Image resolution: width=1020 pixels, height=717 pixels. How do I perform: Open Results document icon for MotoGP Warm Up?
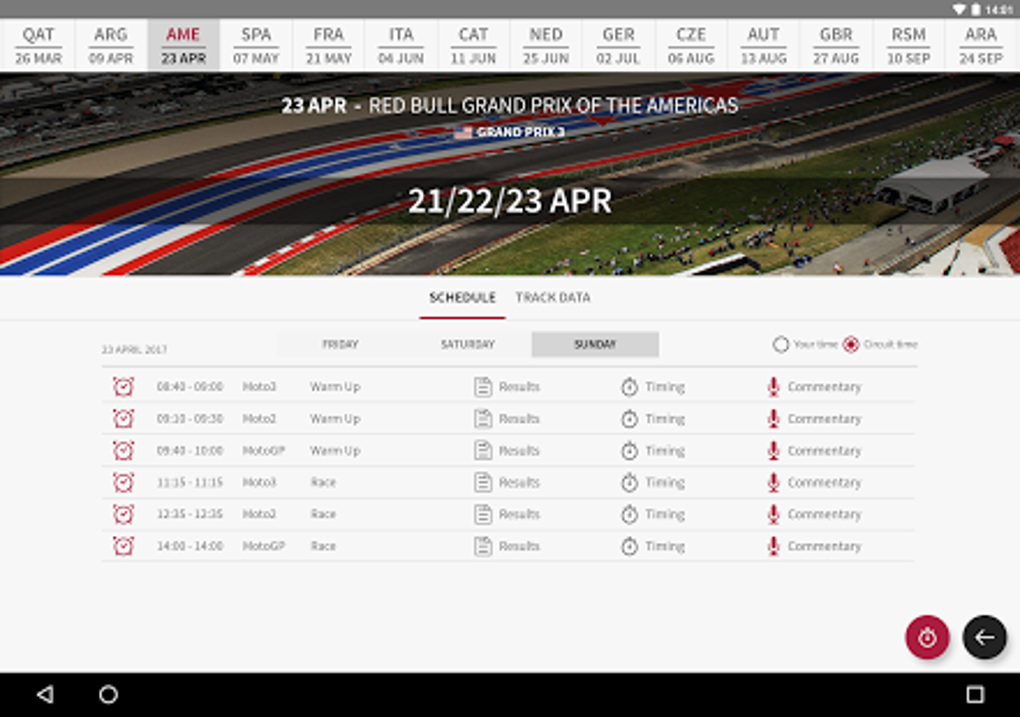[483, 450]
